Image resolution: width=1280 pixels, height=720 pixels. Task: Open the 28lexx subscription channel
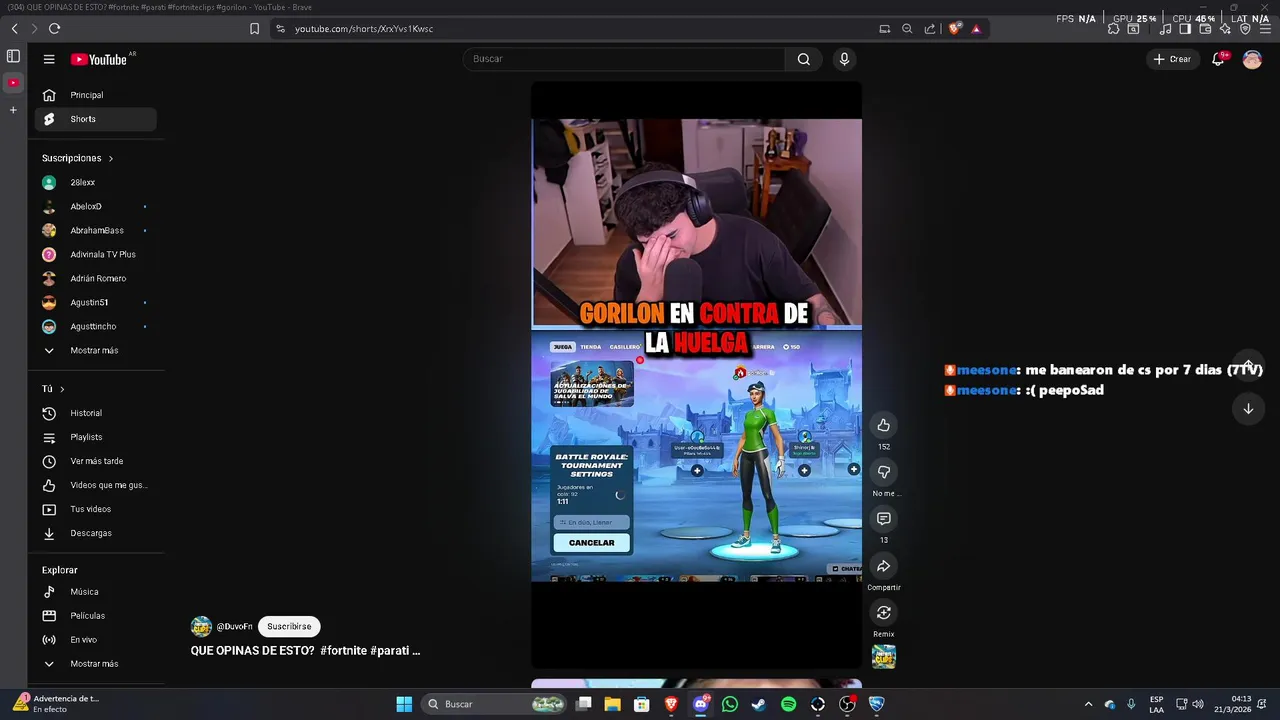[96, 183]
